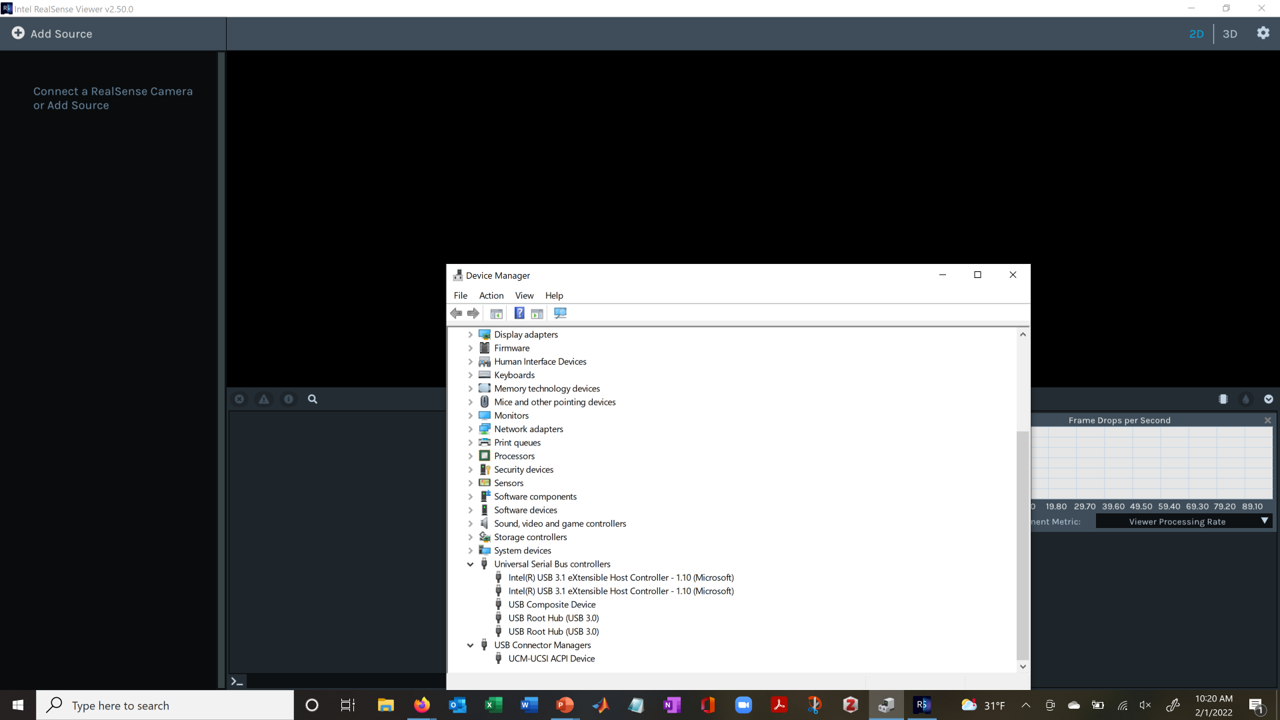Expand Firmware node
Screen dimensions: 1280x720
470,348
